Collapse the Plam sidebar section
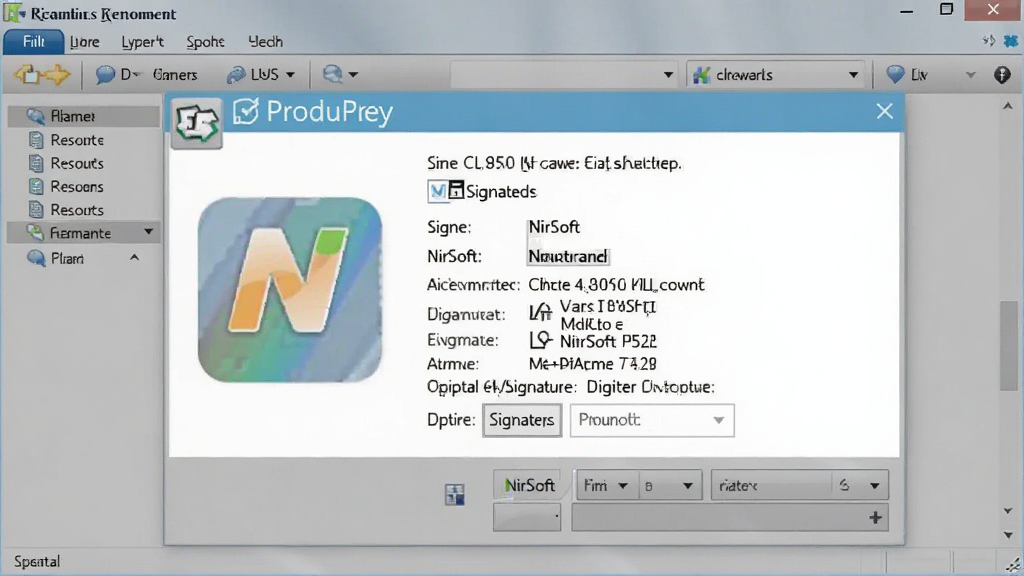 pos(135,258)
